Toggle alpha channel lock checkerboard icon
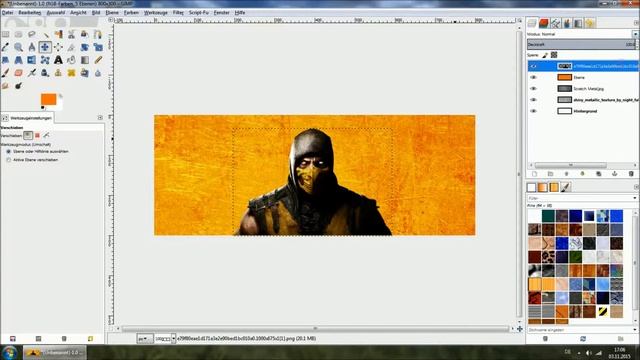640x360 pixels. [554, 55]
